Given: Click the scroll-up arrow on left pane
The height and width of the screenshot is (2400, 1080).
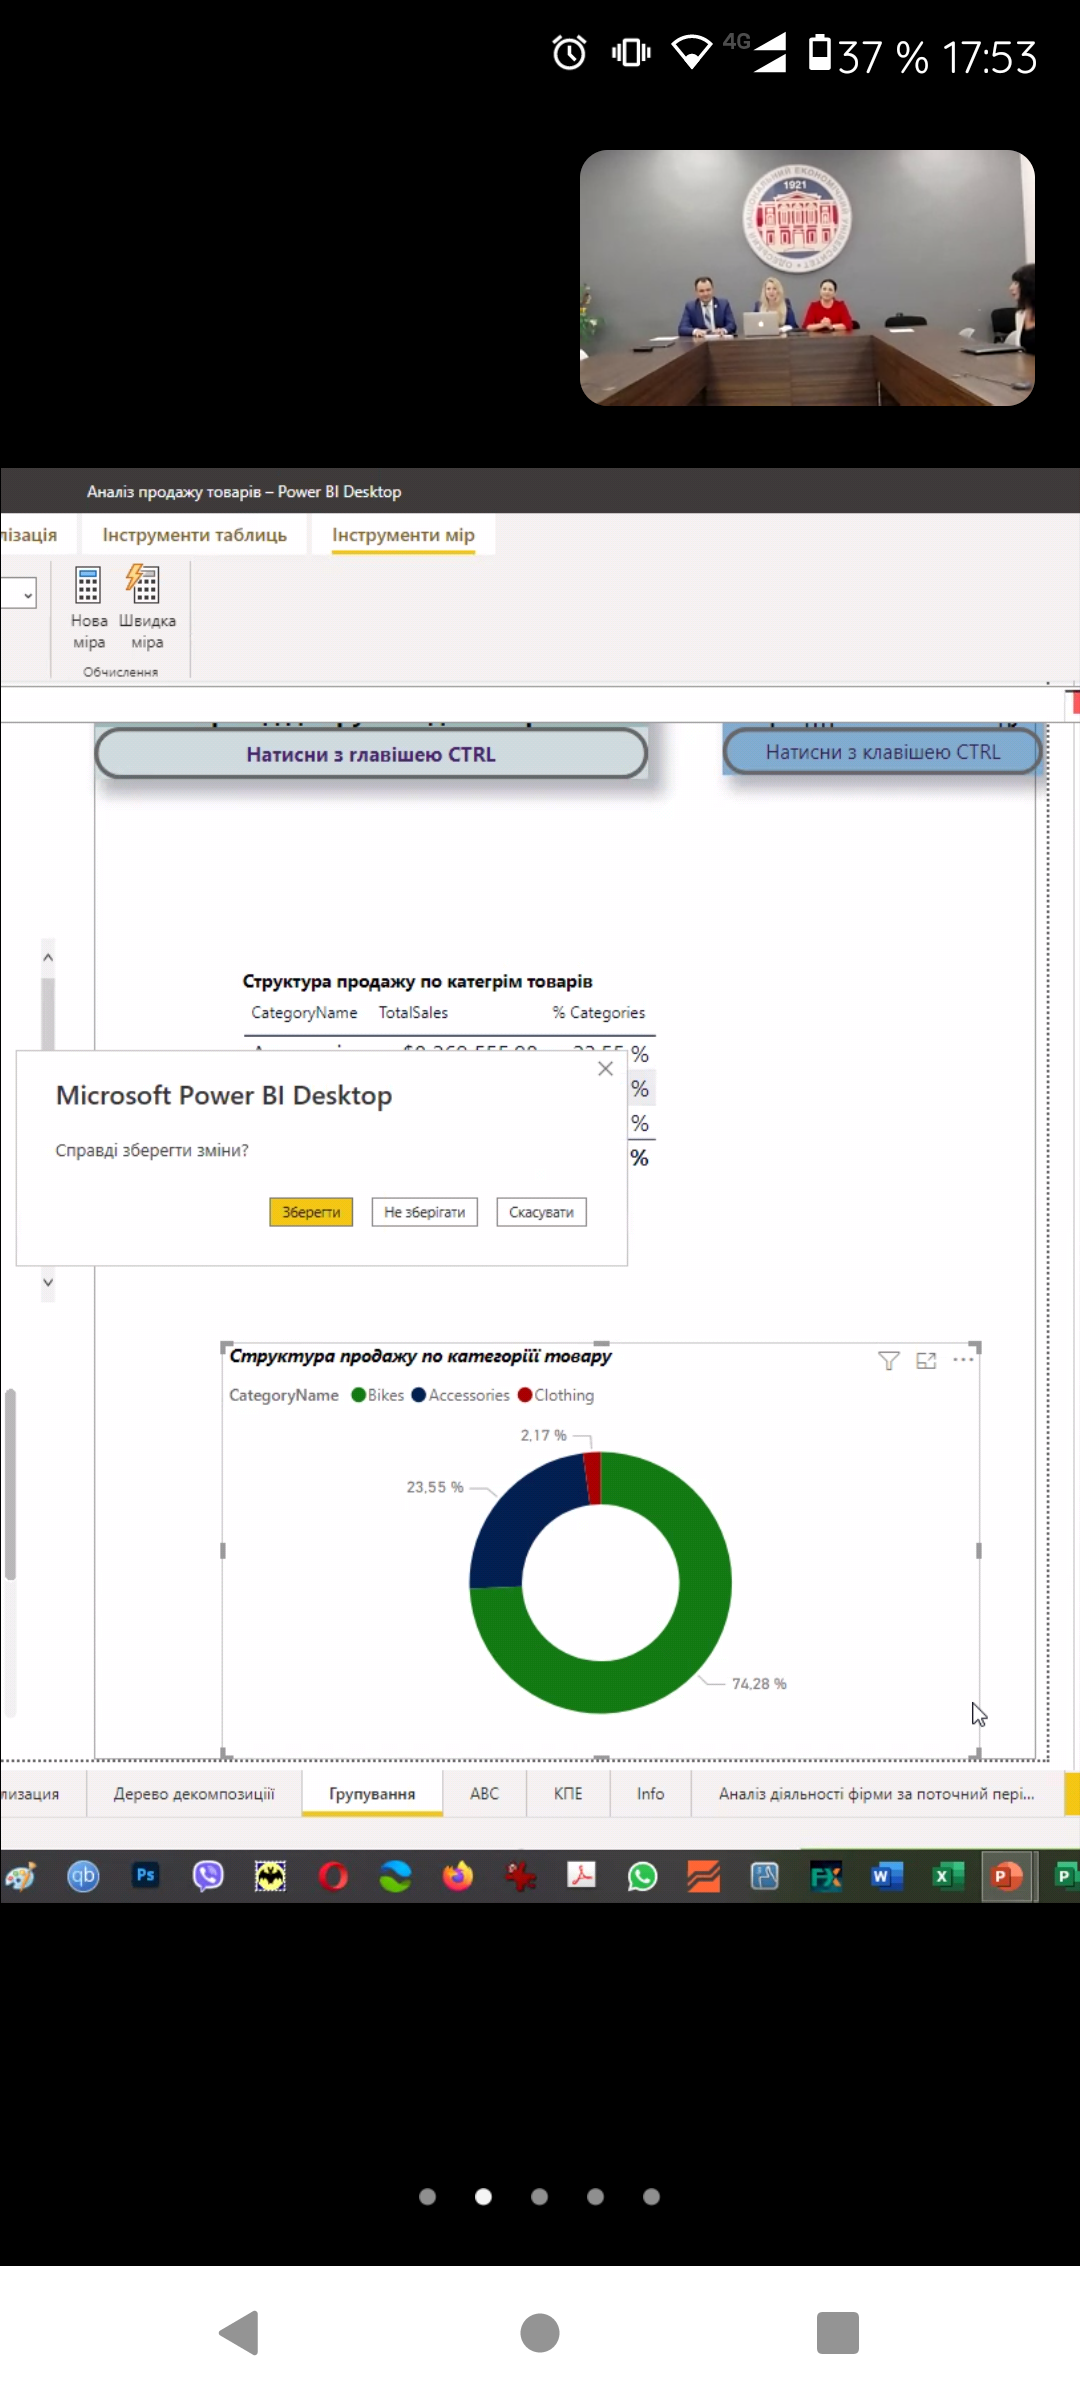Looking at the screenshot, I should coord(47,958).
